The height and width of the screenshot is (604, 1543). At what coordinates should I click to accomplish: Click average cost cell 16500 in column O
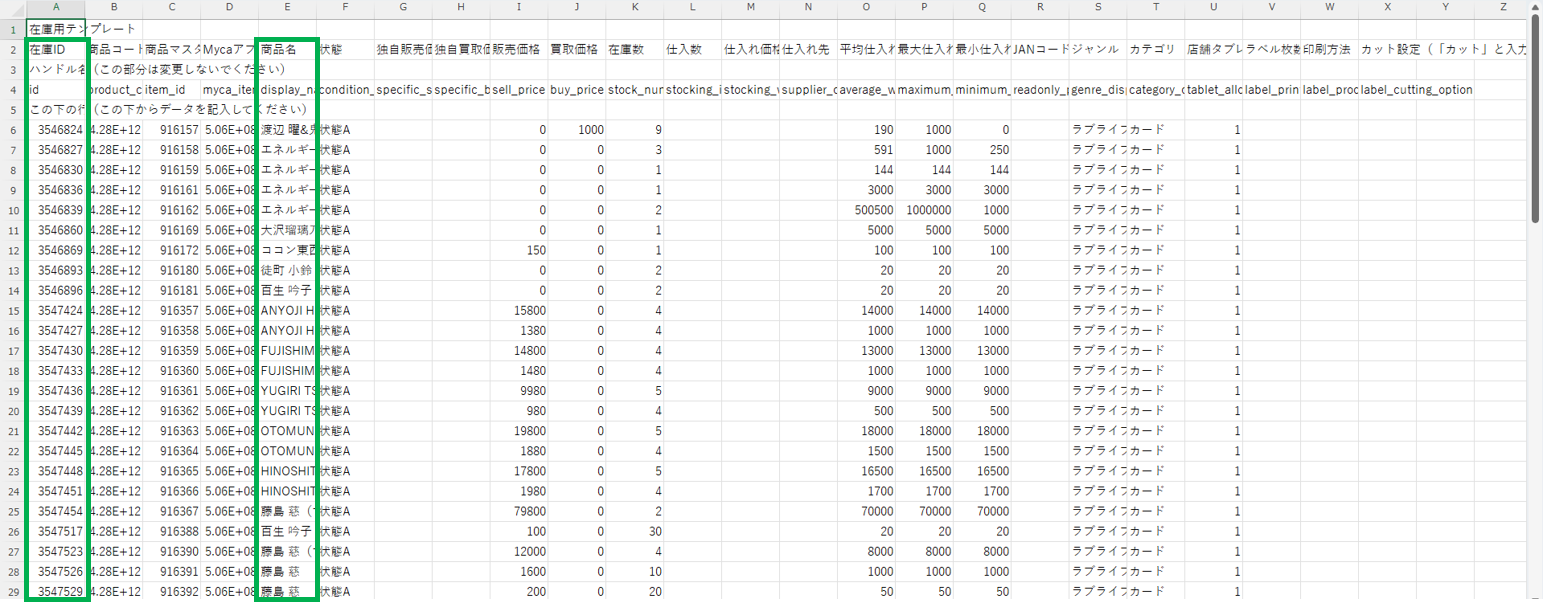(x=866, y=471)
